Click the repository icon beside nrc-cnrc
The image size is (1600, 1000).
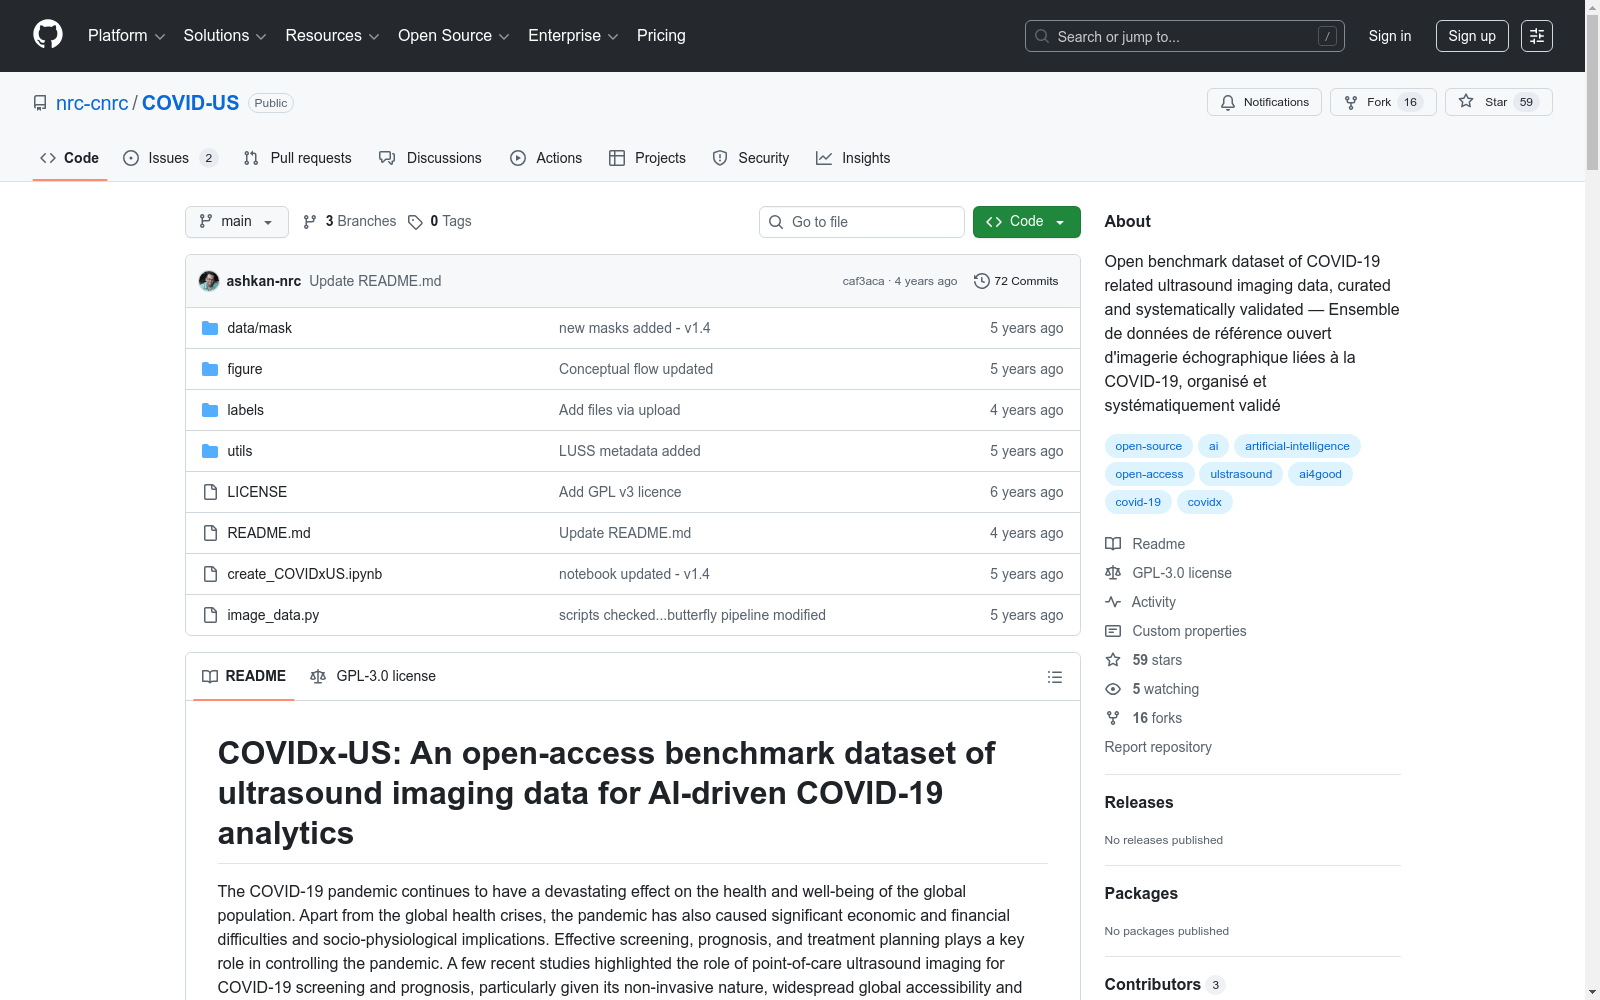tap(40, 103)
